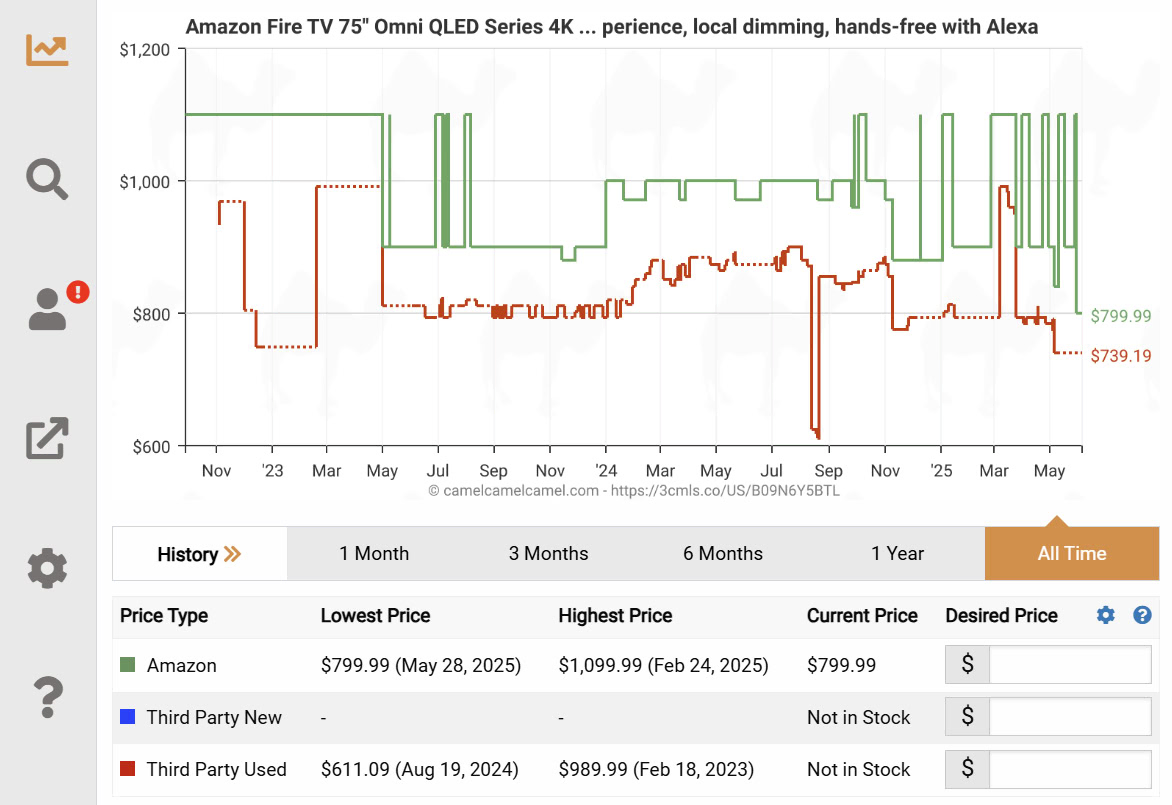
Task: Select the 1 Month range tab
Action: [374, 554]
